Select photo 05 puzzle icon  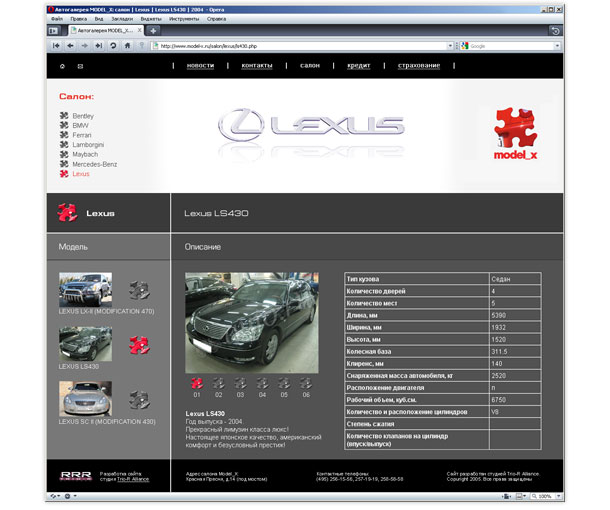pyautogui.click(x=284, y=384)
